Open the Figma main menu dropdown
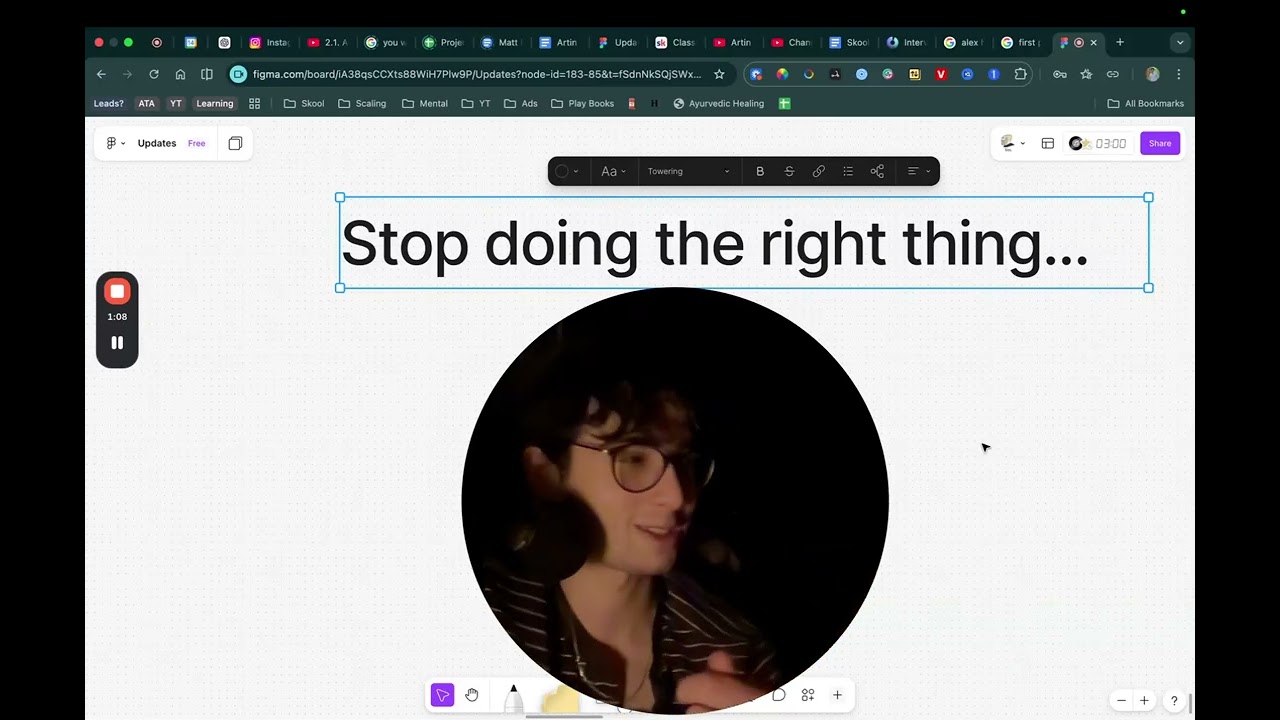1280x720 pixels. tap(116, 143)
